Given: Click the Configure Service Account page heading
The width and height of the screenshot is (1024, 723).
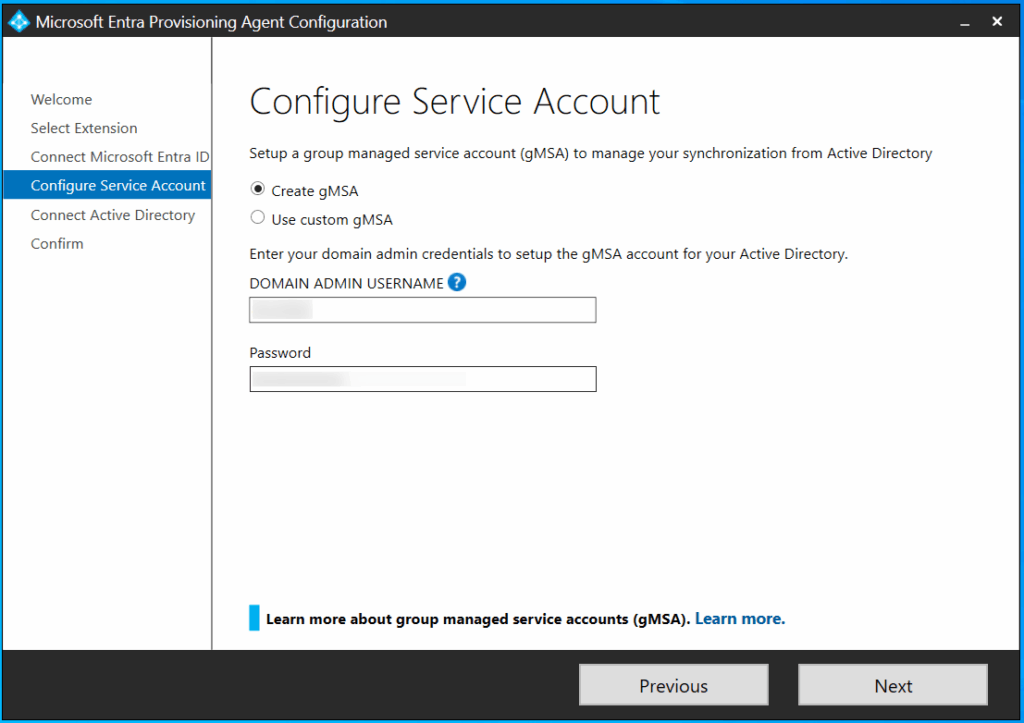Looking at the screenshot, I should coord(454,102).
